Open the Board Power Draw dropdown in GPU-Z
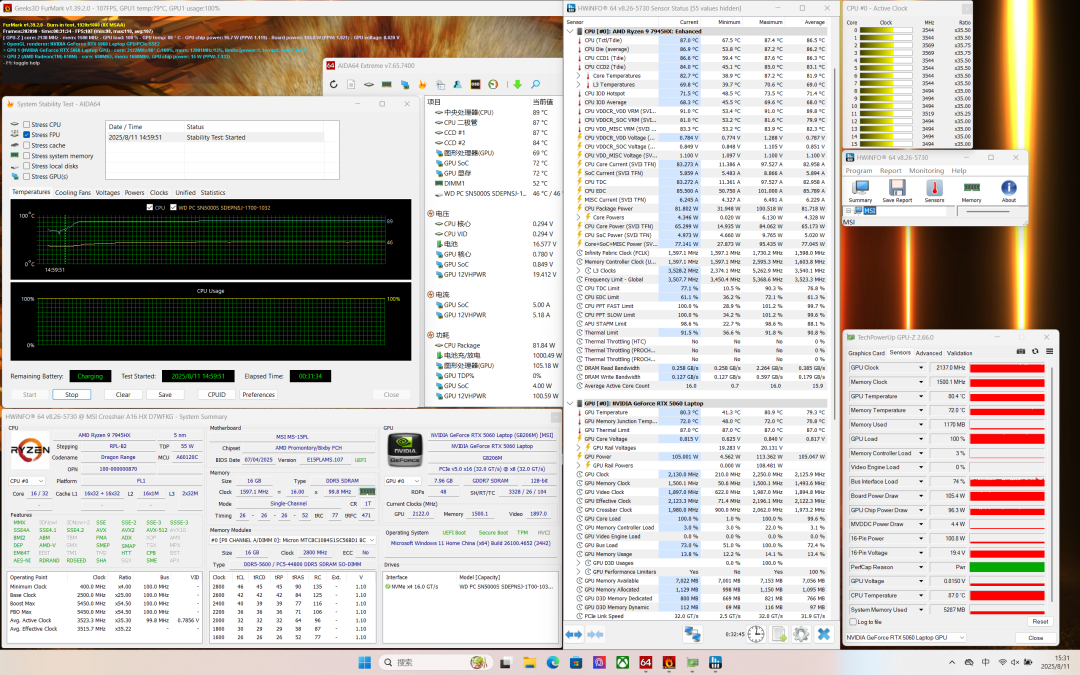The image size is (1080, 675). pyautogui.click(x=921, y=496)
